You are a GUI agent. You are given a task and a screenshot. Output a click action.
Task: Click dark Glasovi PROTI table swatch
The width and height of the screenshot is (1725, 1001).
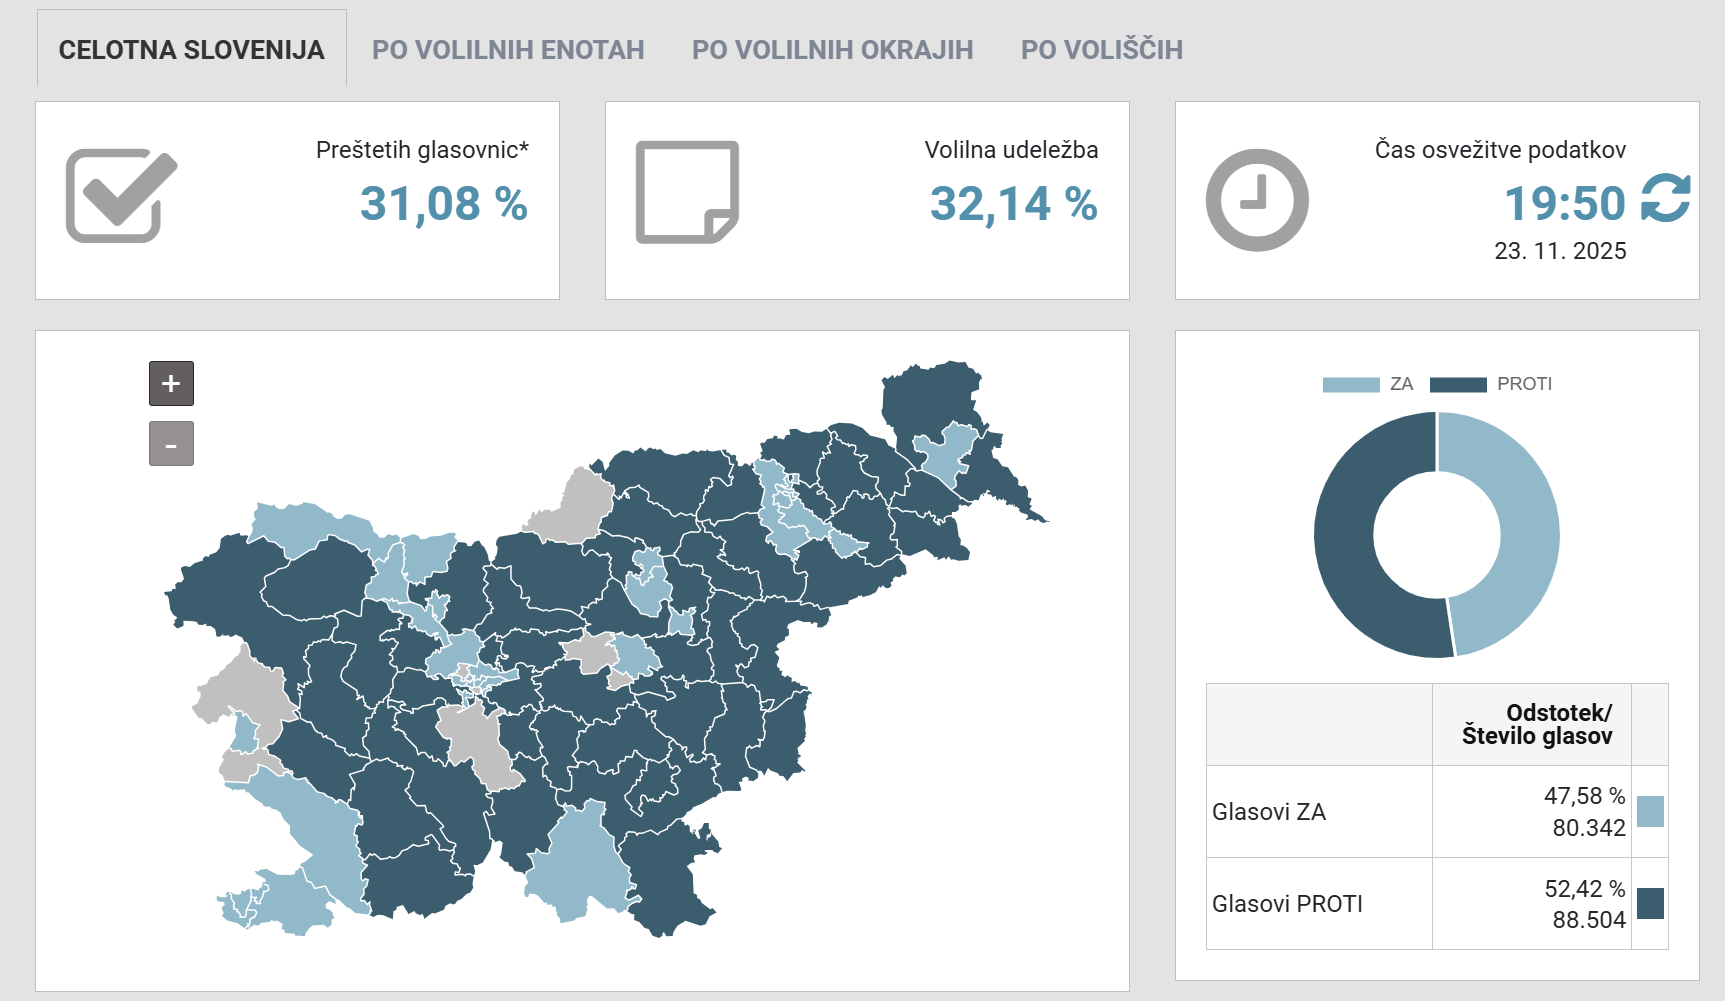pos(1650,904)
